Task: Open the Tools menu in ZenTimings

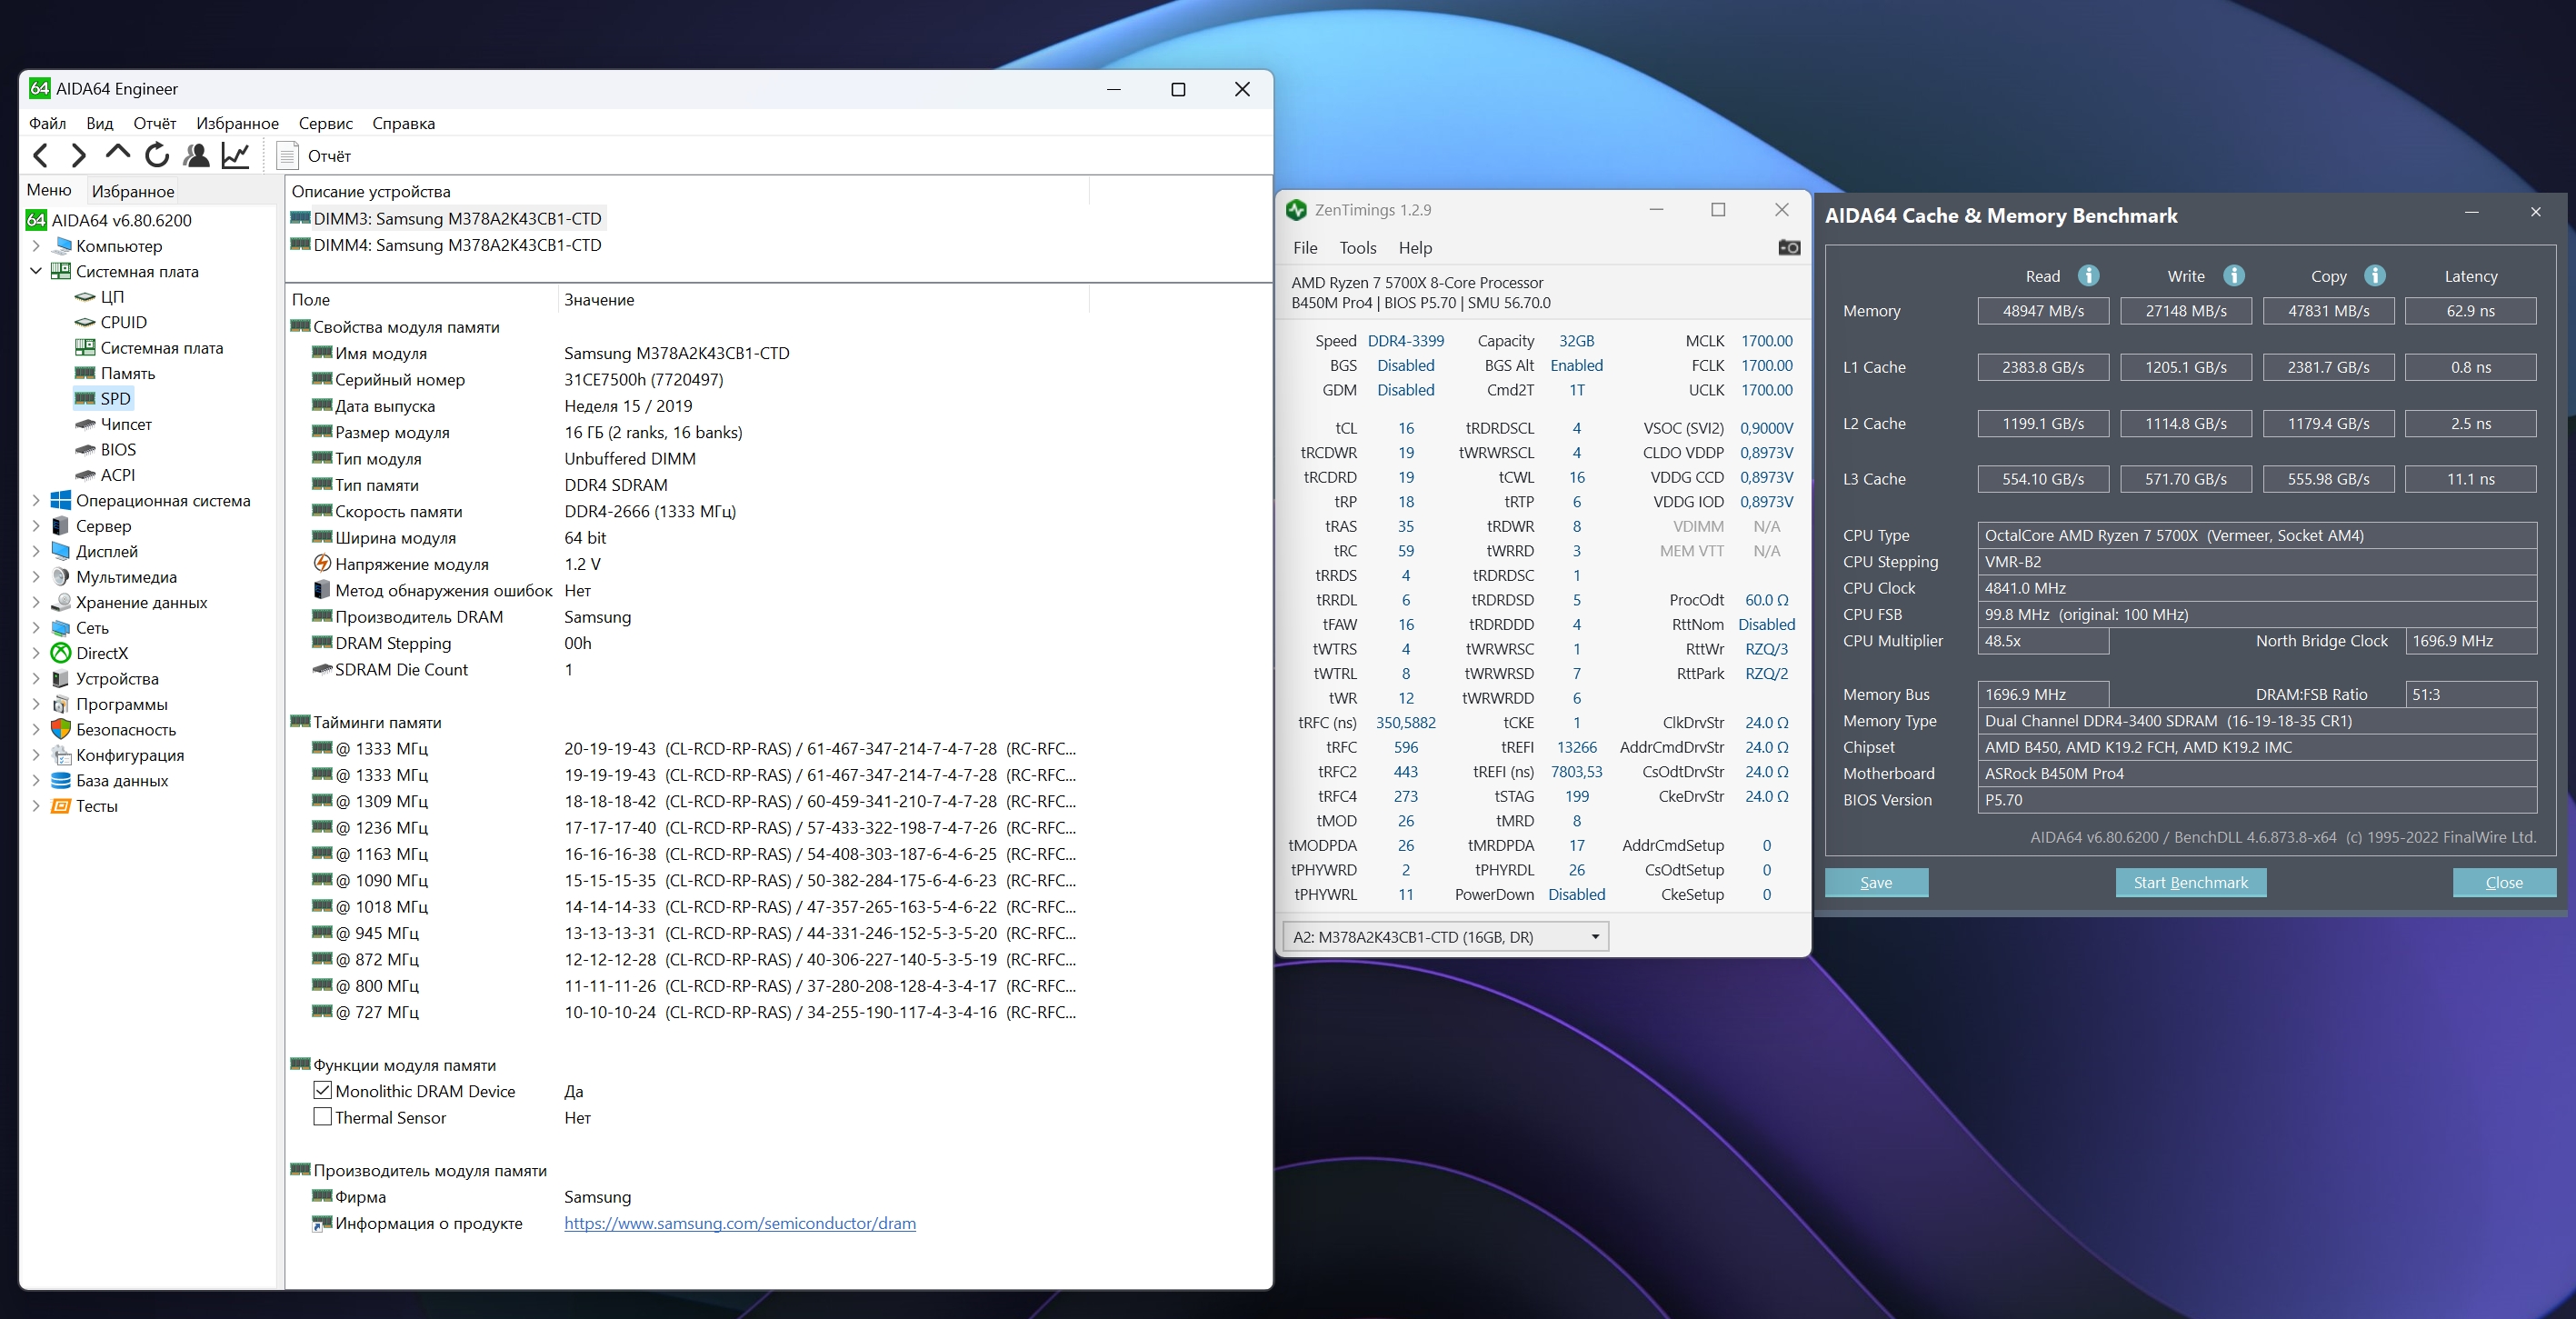Action: (x=1357, y=248)
